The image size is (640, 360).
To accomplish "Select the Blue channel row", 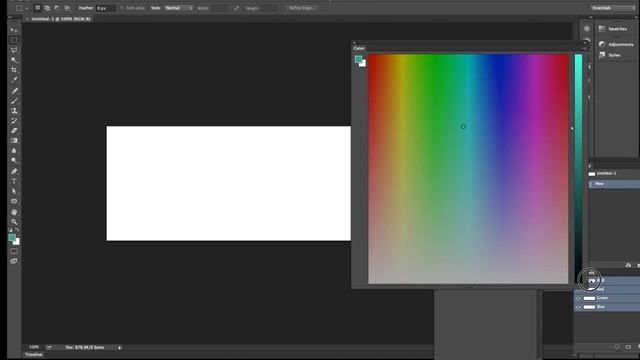I will [x=607, y=307].
